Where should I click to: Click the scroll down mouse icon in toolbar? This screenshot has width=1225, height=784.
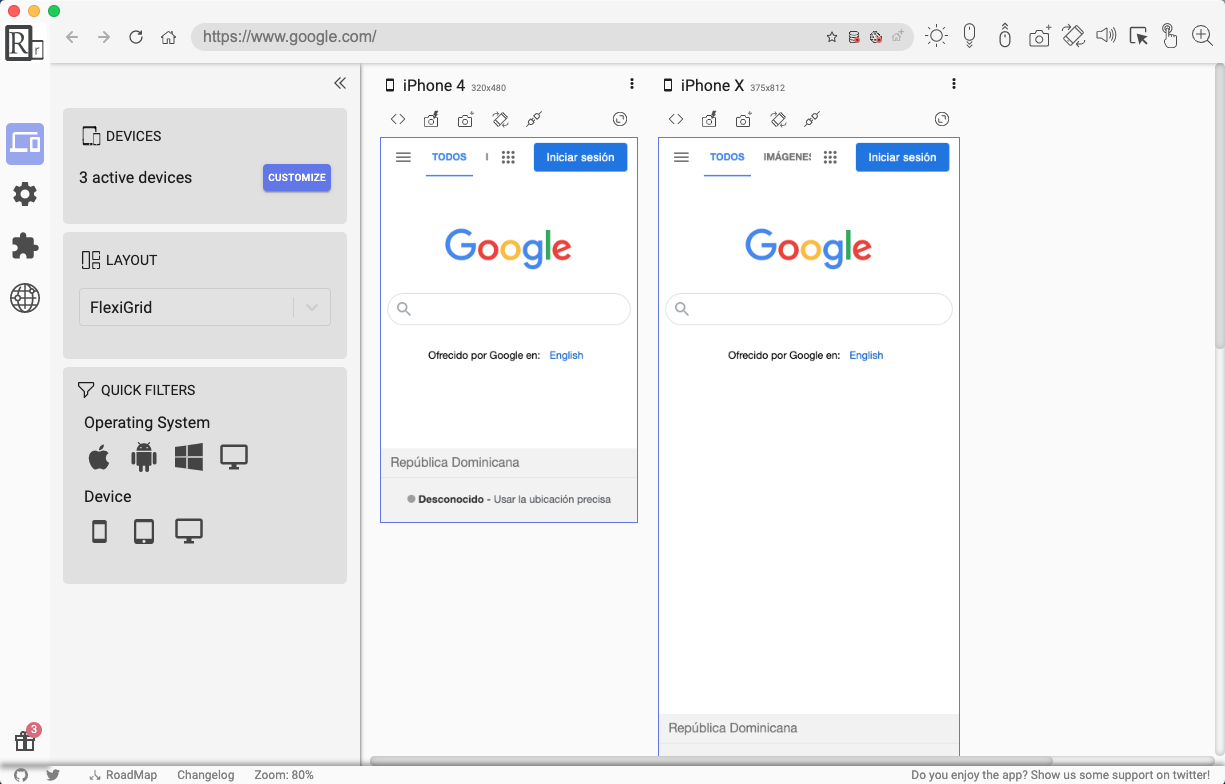pos(969,36)
